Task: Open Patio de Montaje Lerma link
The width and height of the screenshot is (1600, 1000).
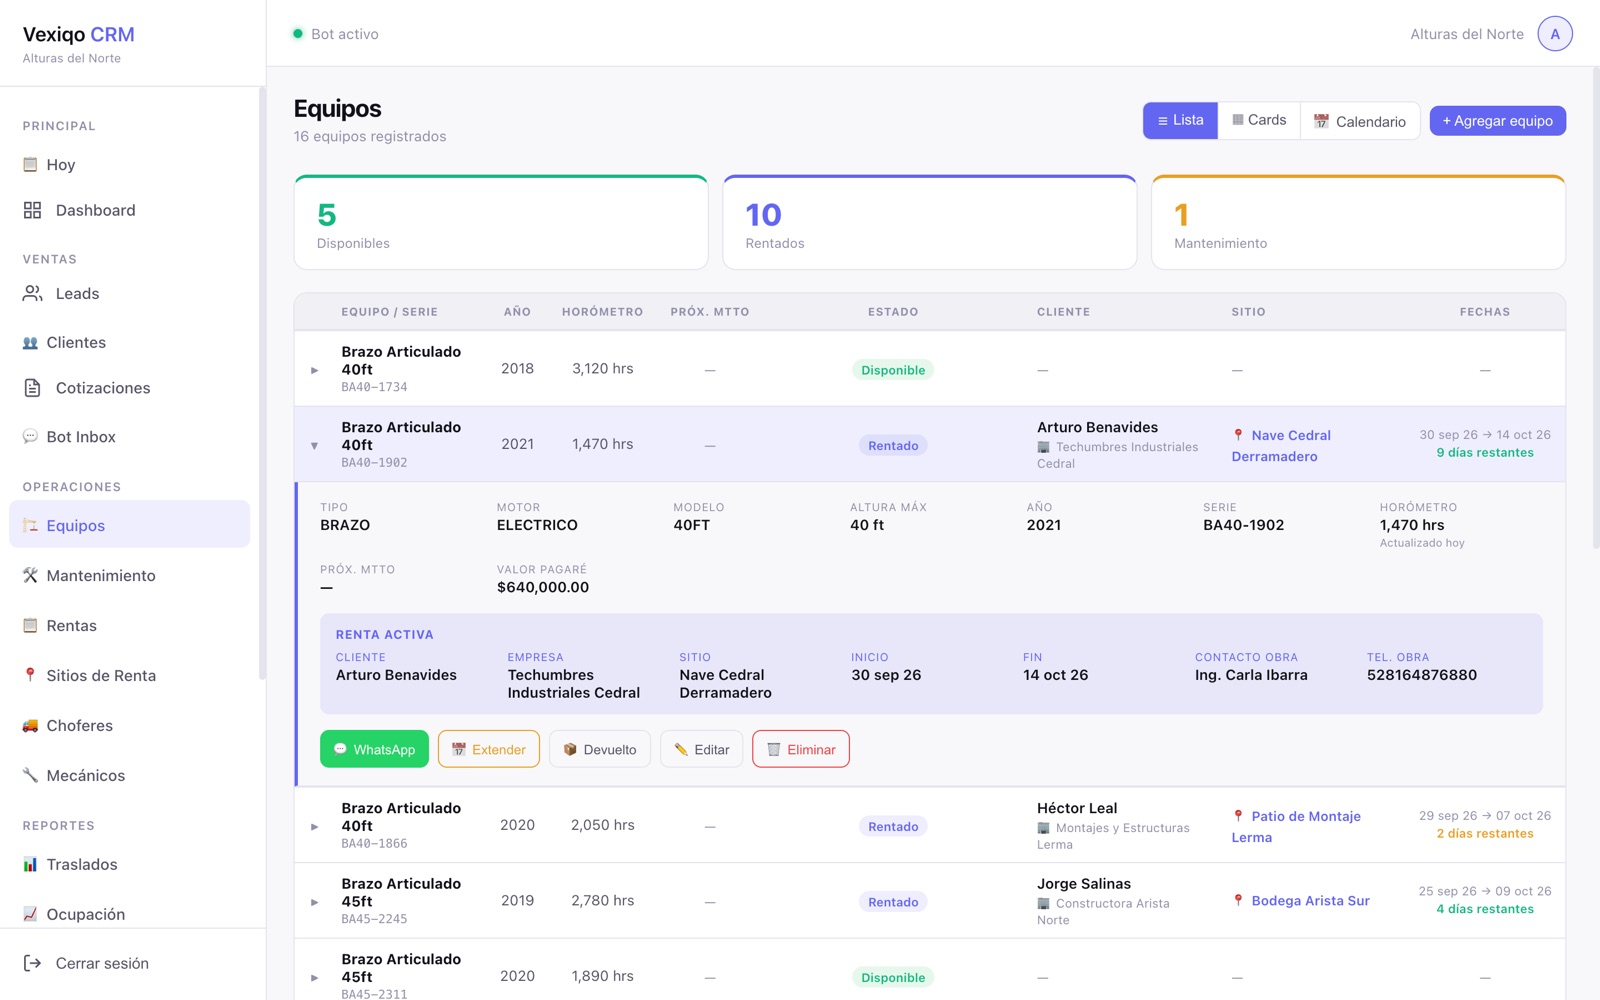Action: click(x=1296, y=827)
